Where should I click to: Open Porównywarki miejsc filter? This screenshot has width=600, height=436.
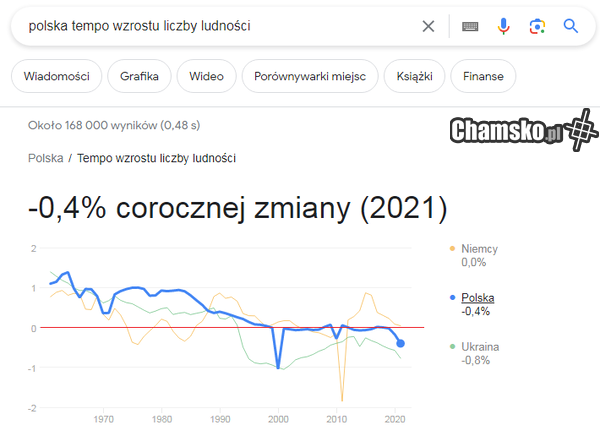tap(310, 75)
